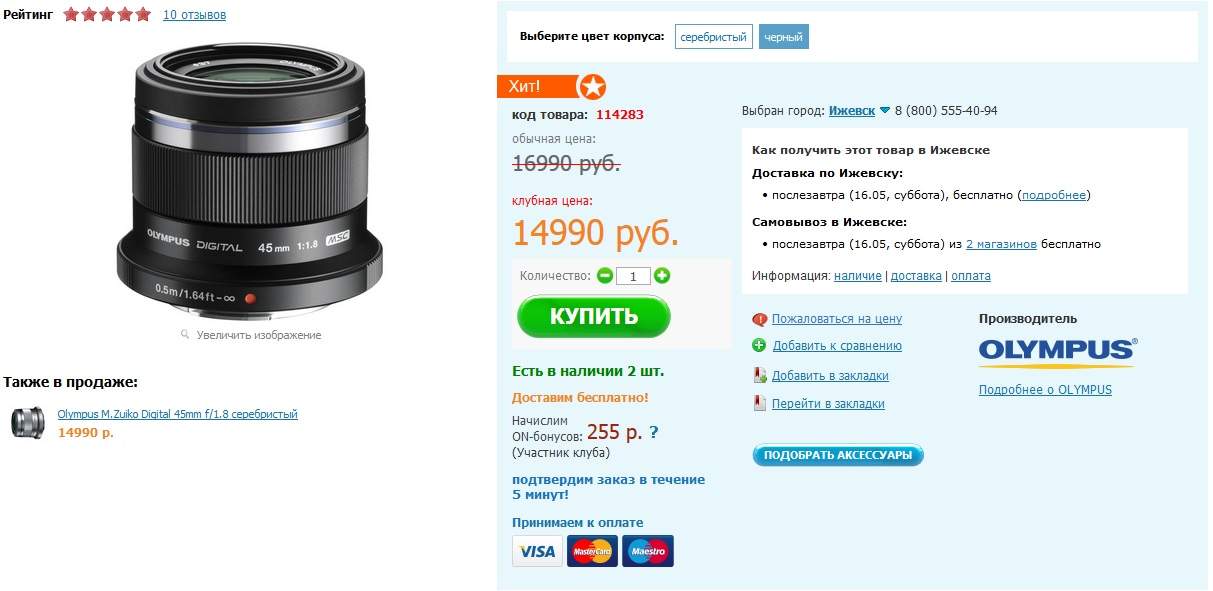Viewport: 1213px width, 591px height.
Task: Open the city dropdown arrow next to Ижевск
Action: coord(885,111)
